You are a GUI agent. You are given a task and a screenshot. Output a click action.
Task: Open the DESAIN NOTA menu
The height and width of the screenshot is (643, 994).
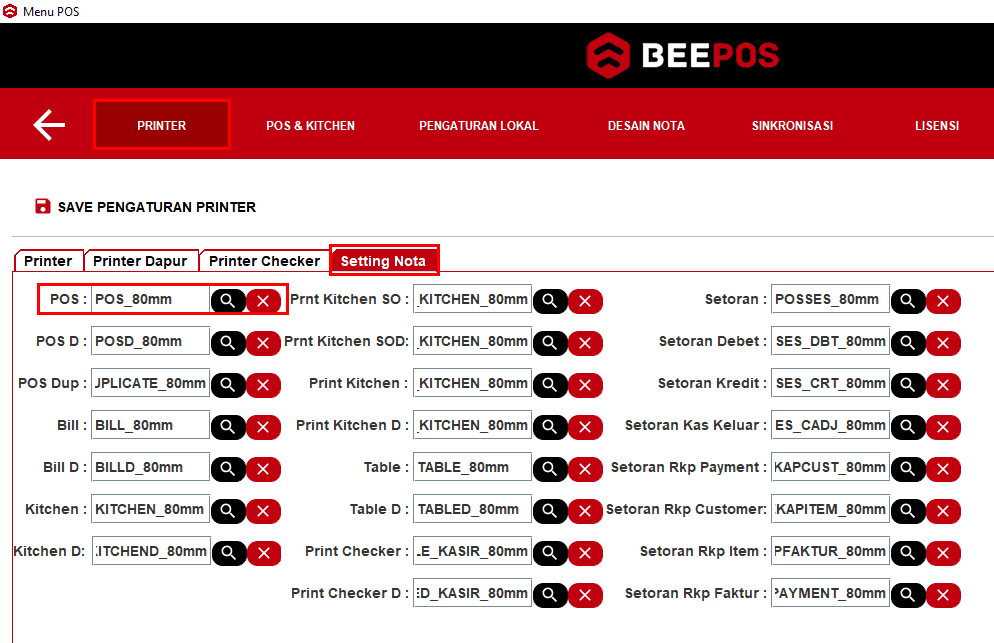coord(646,126)
